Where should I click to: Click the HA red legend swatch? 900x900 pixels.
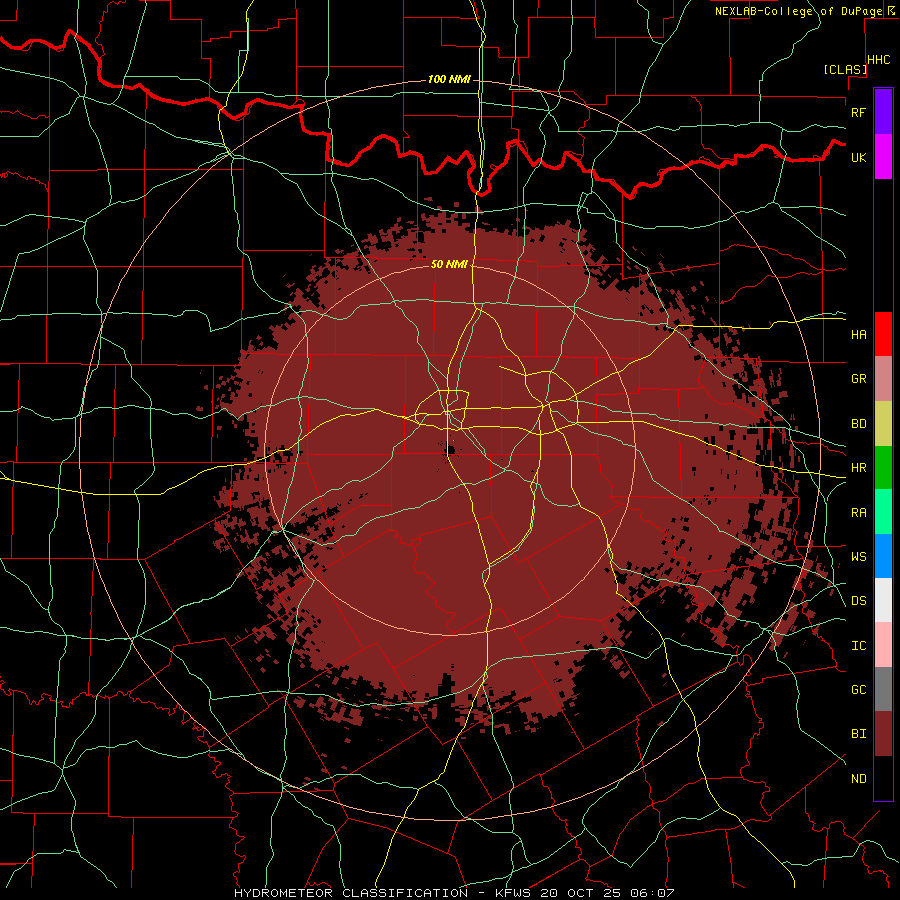pos(883,334)
